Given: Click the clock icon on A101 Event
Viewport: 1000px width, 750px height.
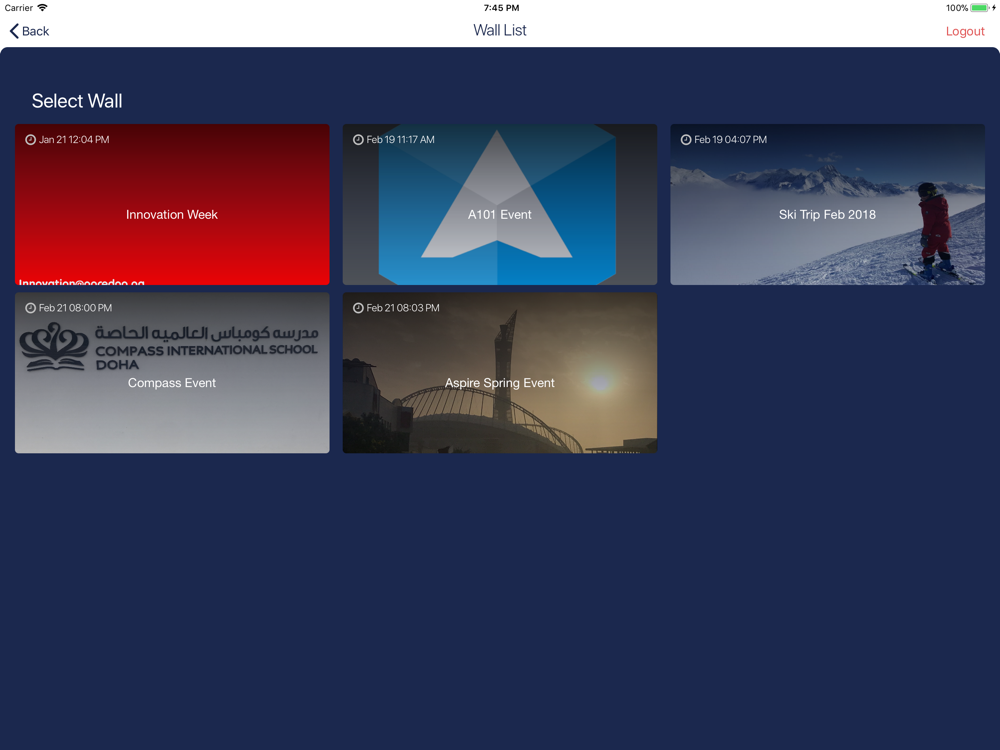Looking at the screenshot, I should coord(358,140).
